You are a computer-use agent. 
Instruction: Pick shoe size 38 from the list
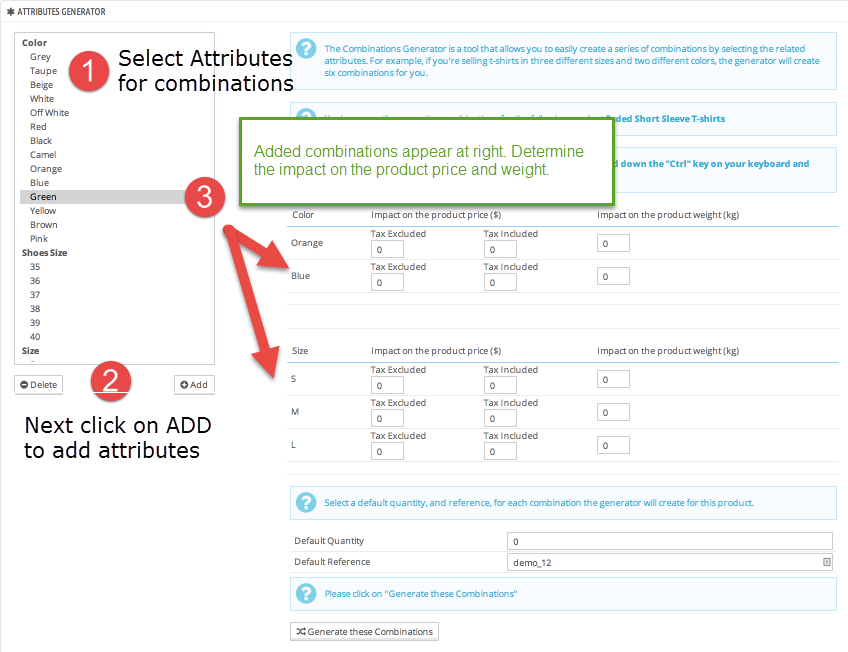35,309
